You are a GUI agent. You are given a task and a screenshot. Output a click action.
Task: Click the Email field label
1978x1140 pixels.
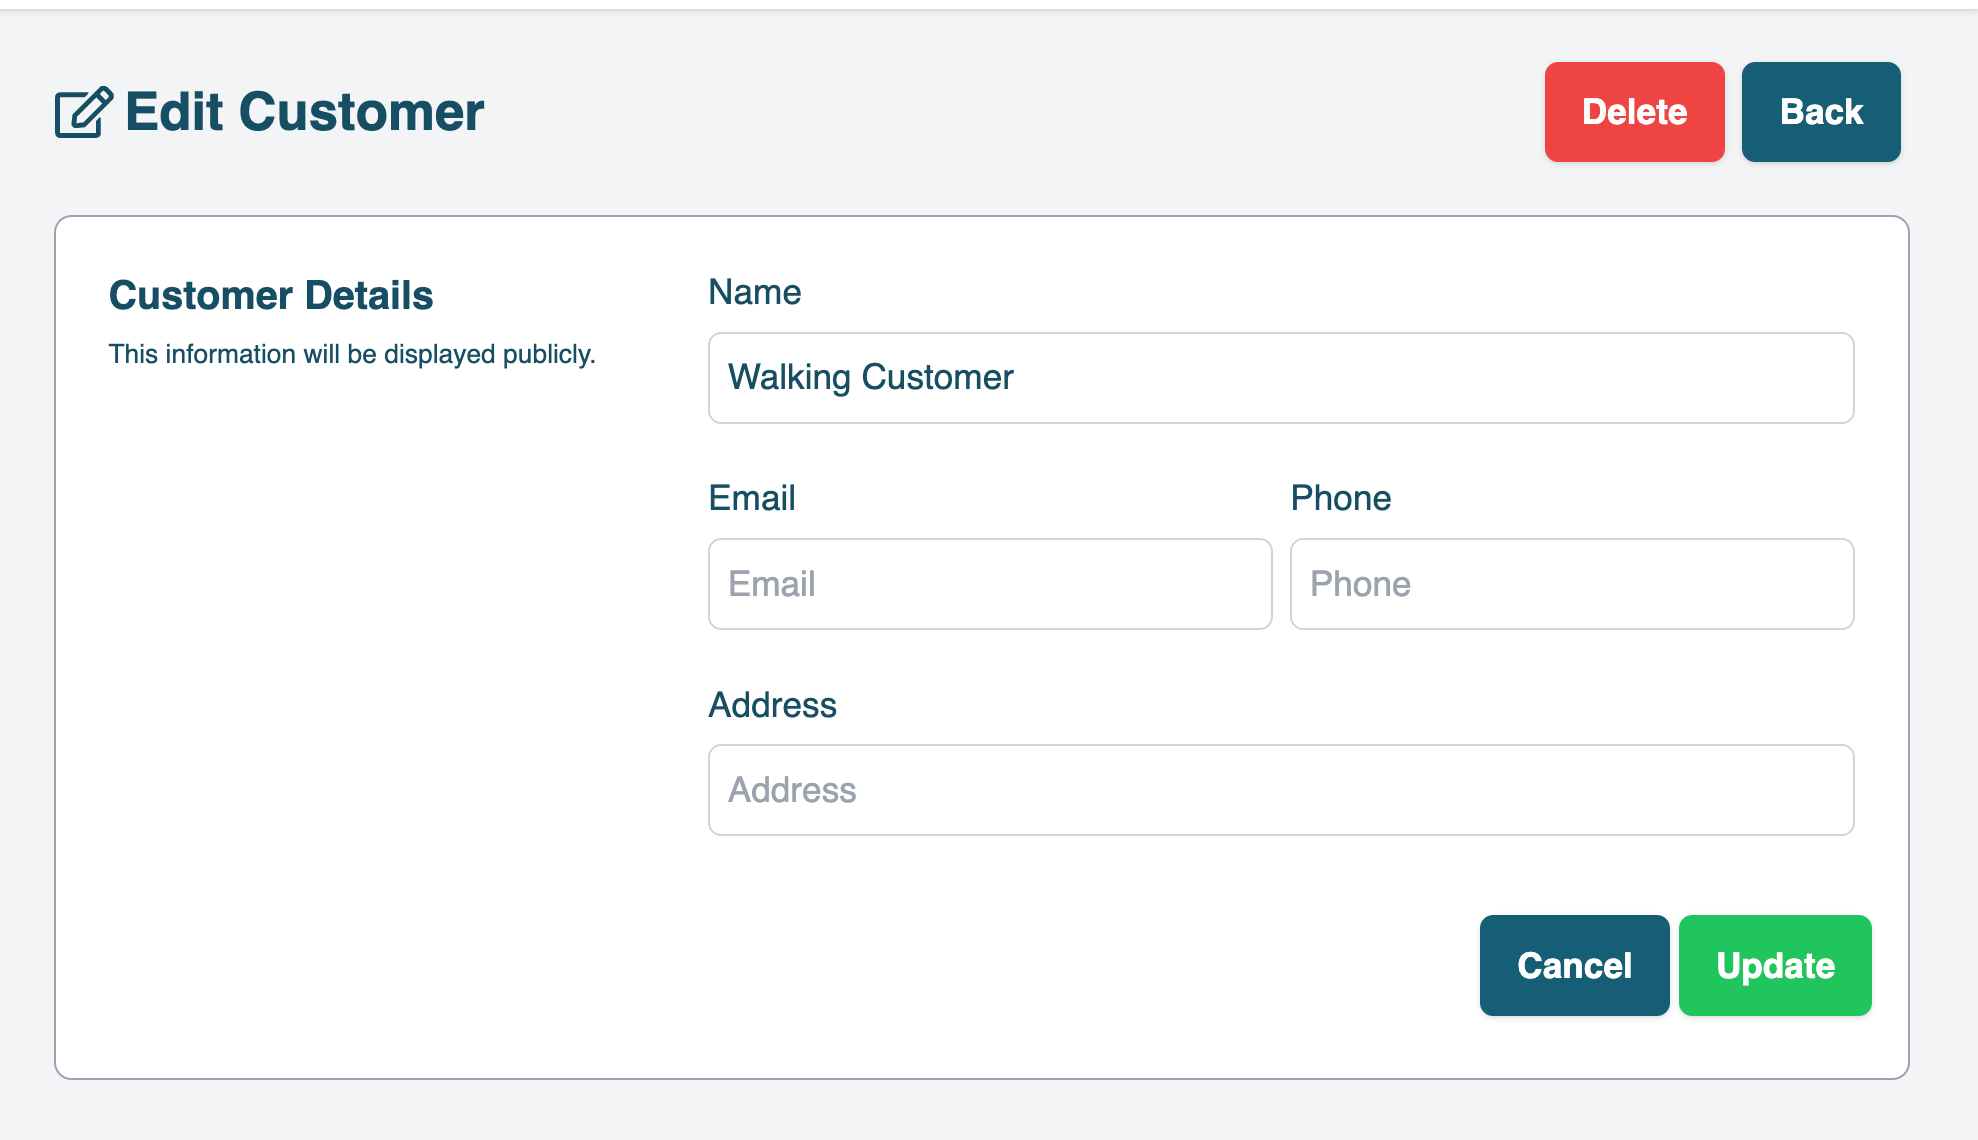click(x=751, y=498)
